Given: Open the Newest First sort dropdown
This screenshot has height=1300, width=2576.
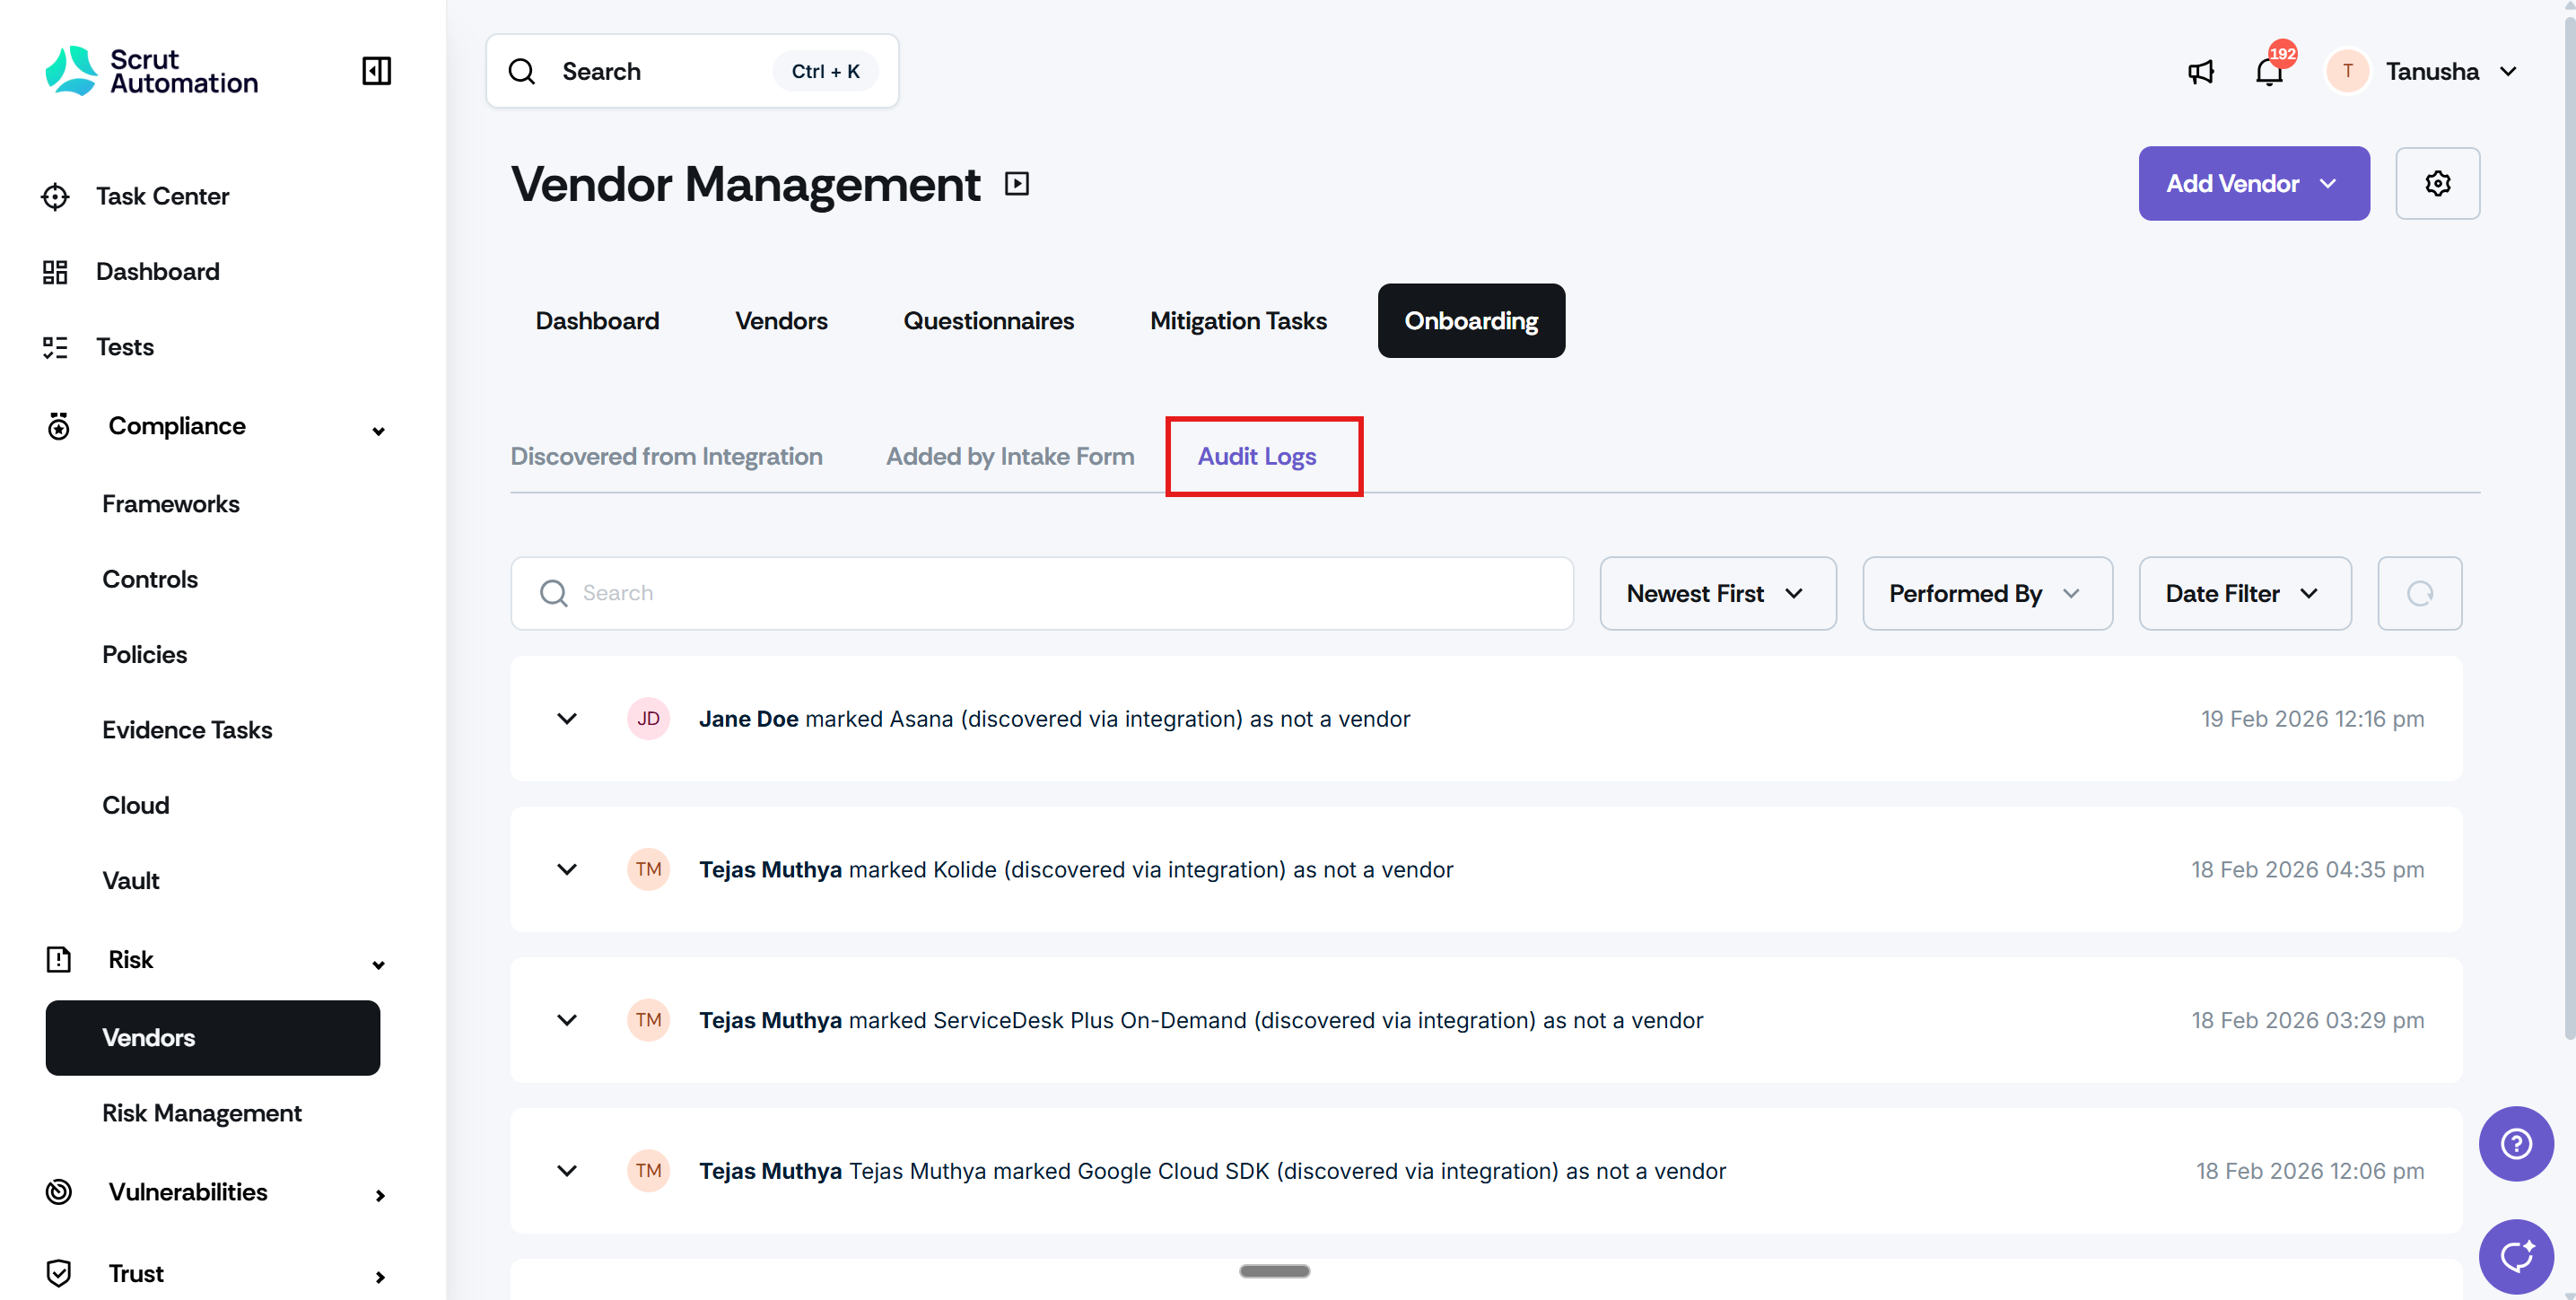Looking at the screenshot, I should [1717, 594].
